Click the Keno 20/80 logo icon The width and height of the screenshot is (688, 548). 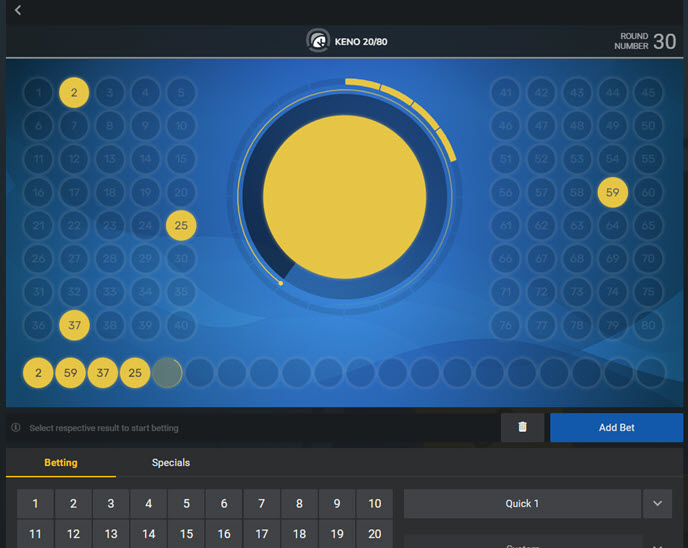[x=318, y=41]
